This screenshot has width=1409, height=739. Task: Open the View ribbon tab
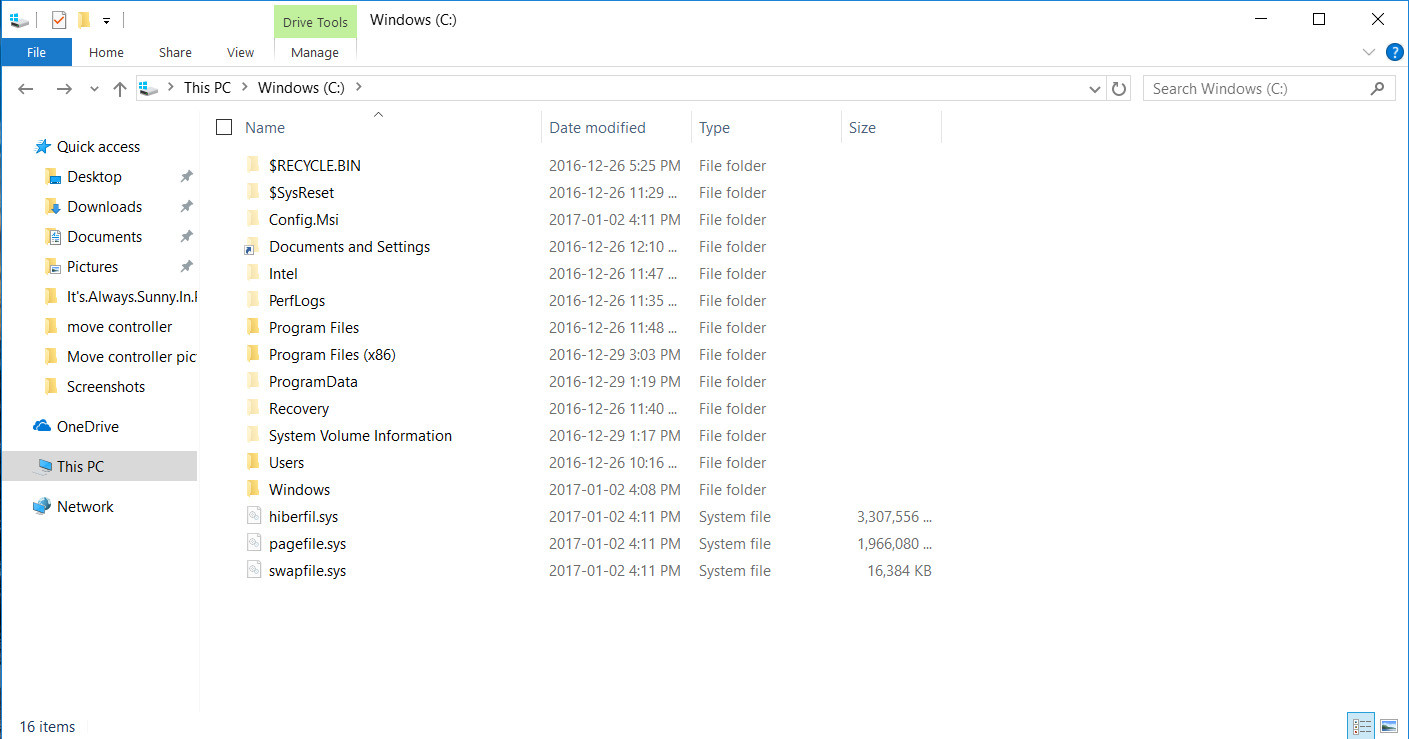[x=240, y=53]
